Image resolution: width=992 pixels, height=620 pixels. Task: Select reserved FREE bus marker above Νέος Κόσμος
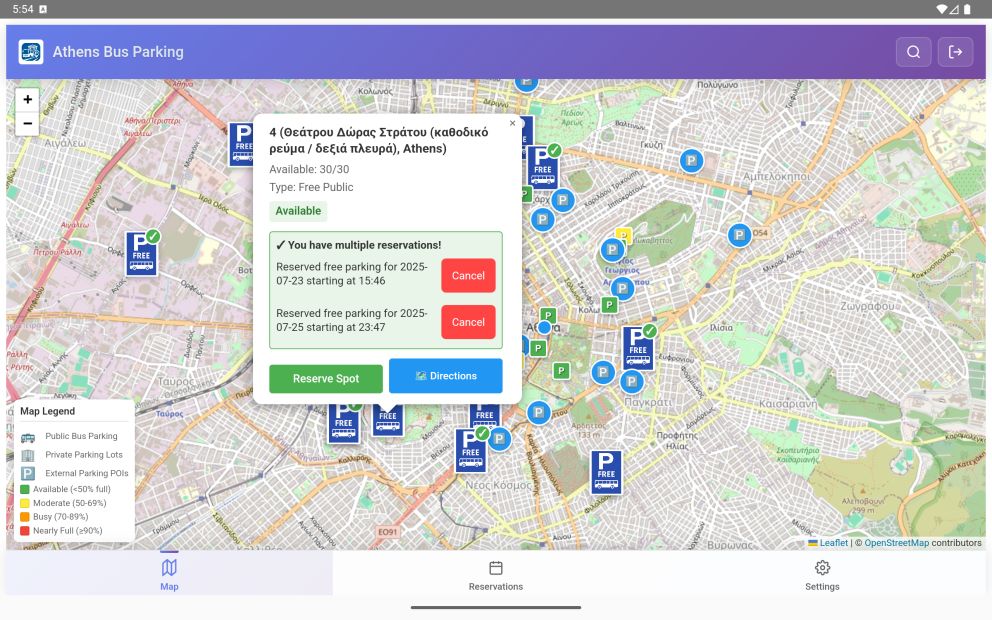tap(471, 450)
